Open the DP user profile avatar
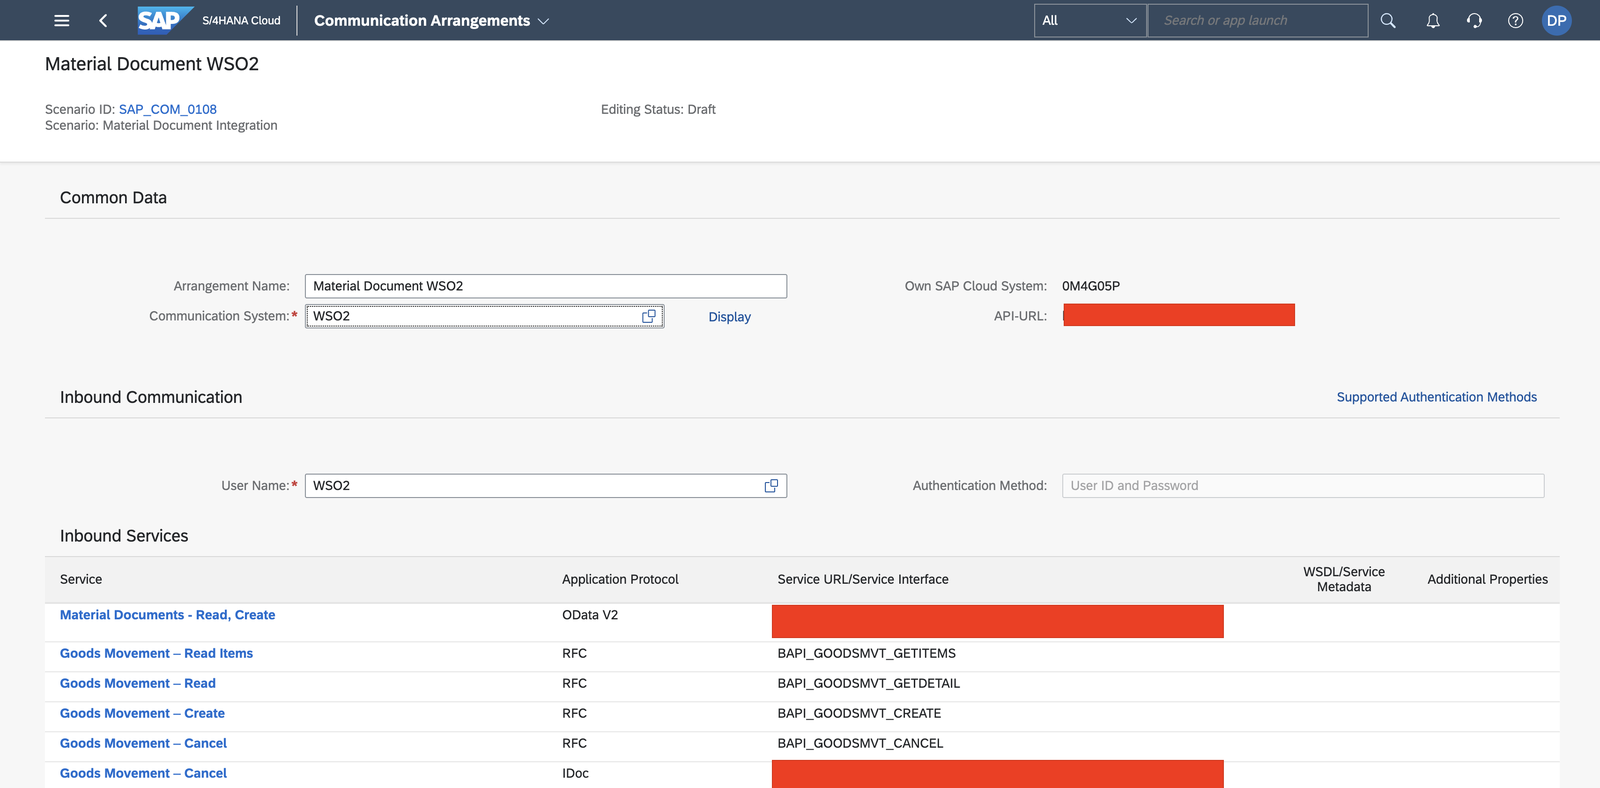1600x788 pixels. (1557, 20)
